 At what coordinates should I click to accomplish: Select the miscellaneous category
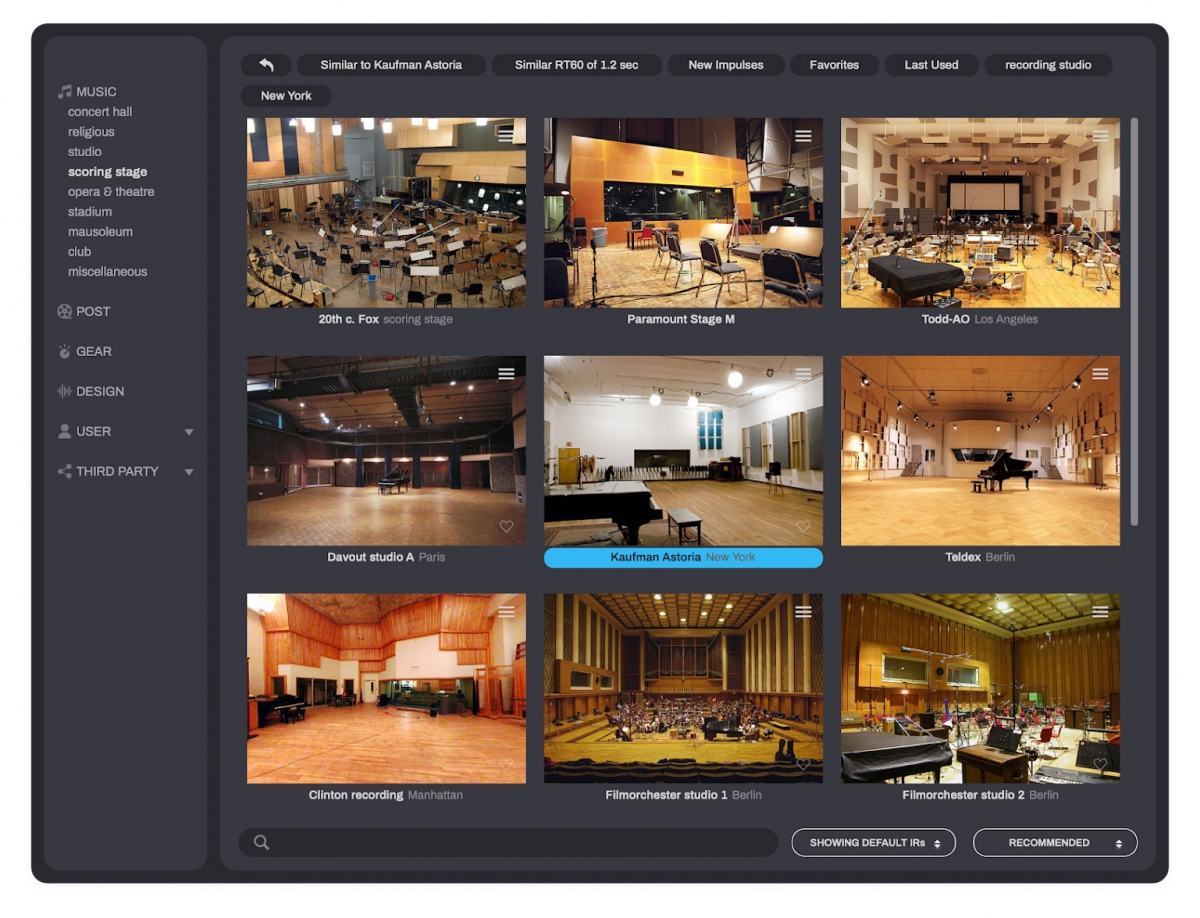pyautogui.click(x=108, y=272)
